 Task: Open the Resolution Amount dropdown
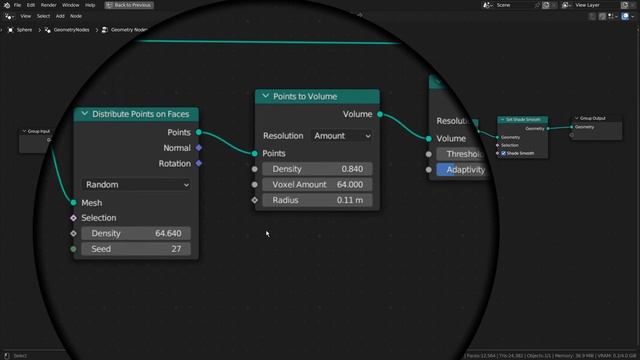tap(342, 136)
